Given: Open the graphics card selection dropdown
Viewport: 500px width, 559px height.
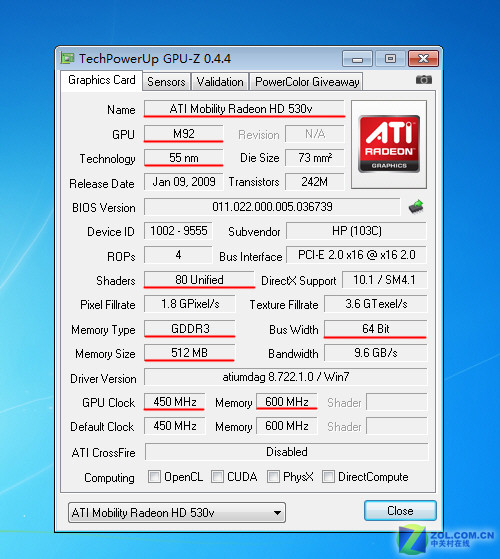Looking at the screenshot, I should tap(177, 513).
